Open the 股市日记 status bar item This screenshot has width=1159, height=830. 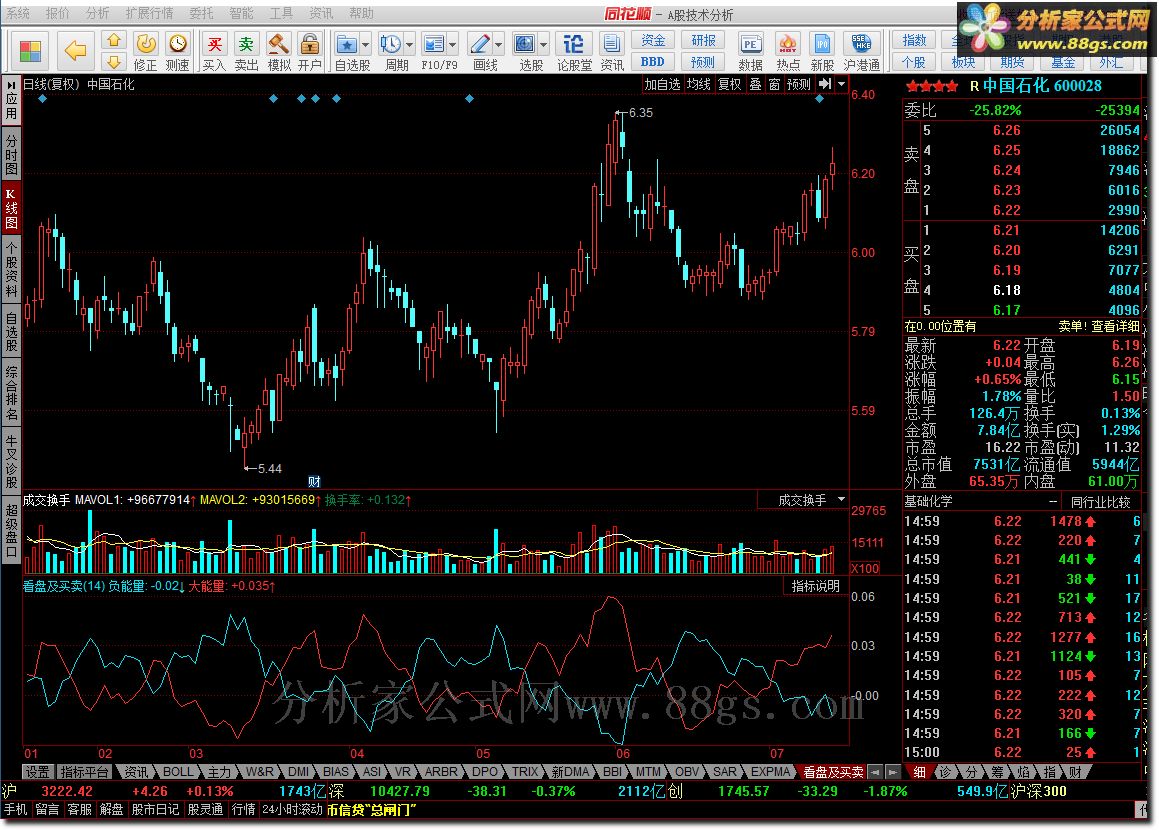click(154, 809)
